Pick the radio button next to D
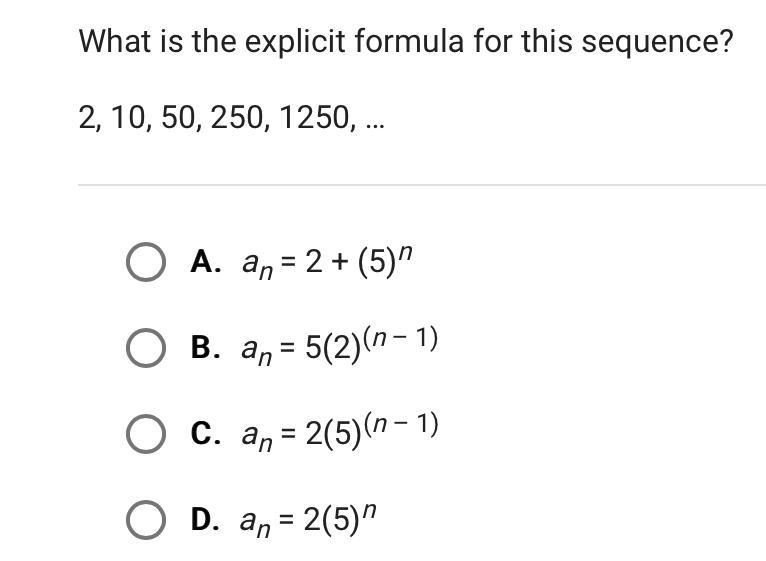The height and width of the screenshot is (561, 766). click(146, 520)
